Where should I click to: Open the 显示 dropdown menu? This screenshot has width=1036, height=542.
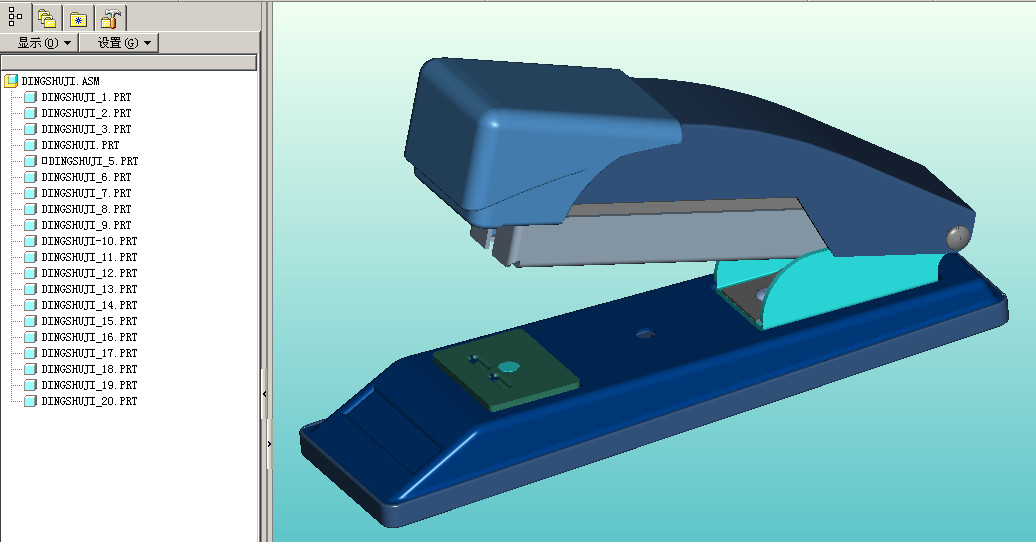point(40,43)
